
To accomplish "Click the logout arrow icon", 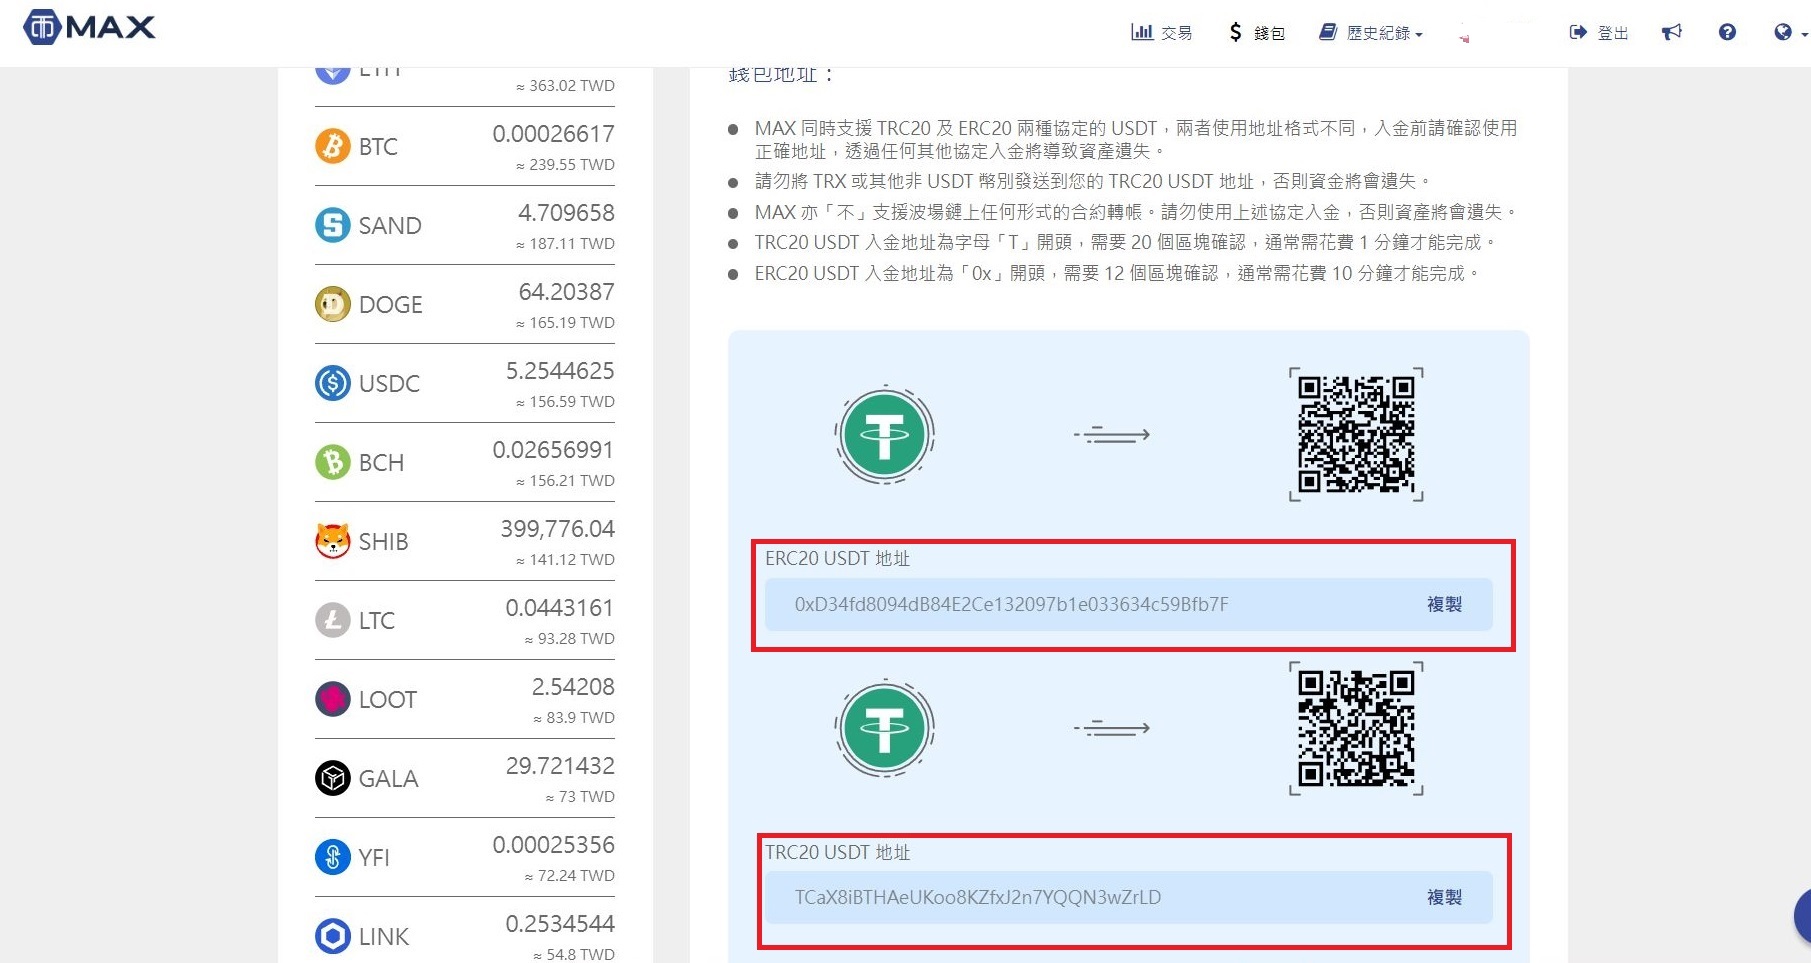I will click(1578, 32).
